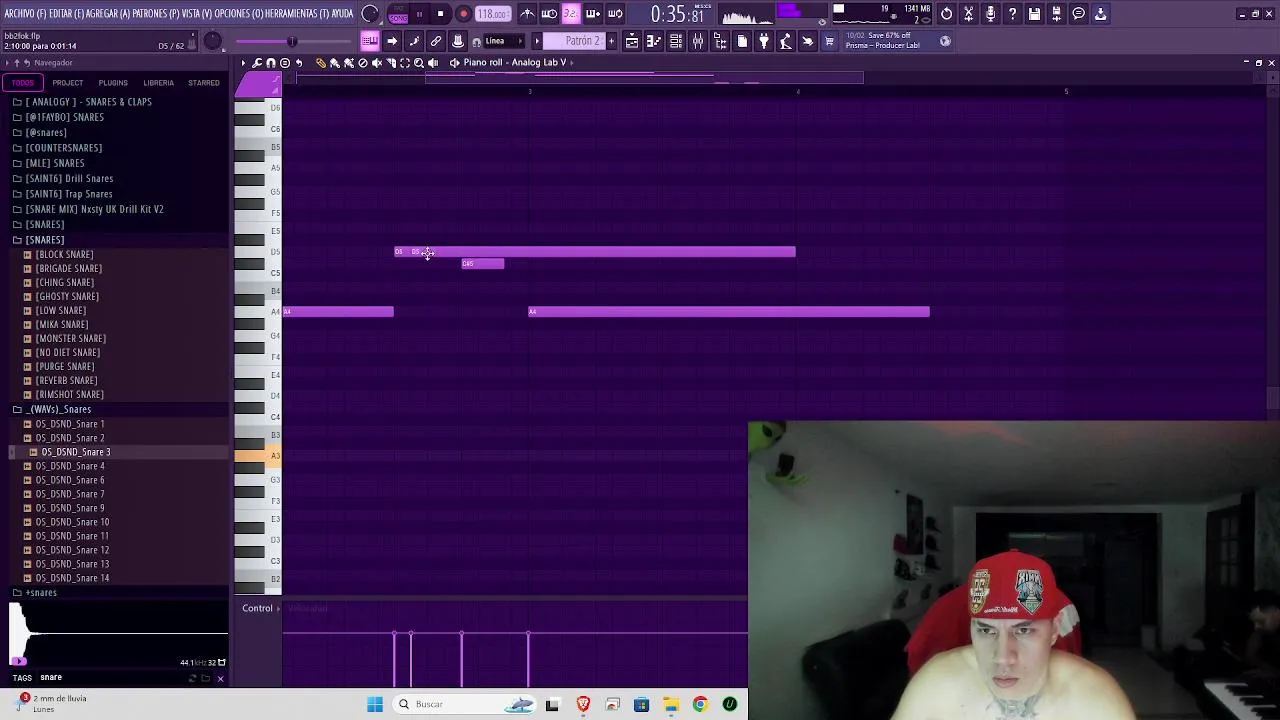This screenshot has width=1280, height=720.
Task: Expand the +snares folder
Action: [41, 593]
